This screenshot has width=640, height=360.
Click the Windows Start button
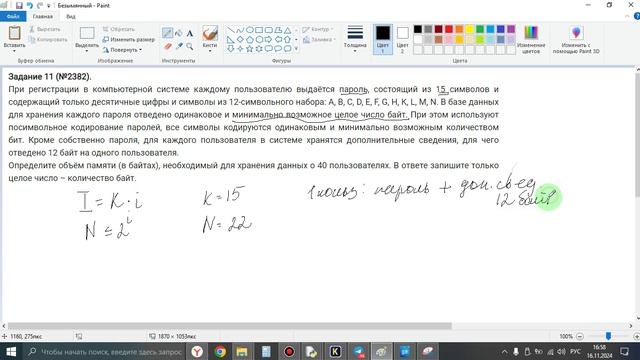tap(11, 351)
